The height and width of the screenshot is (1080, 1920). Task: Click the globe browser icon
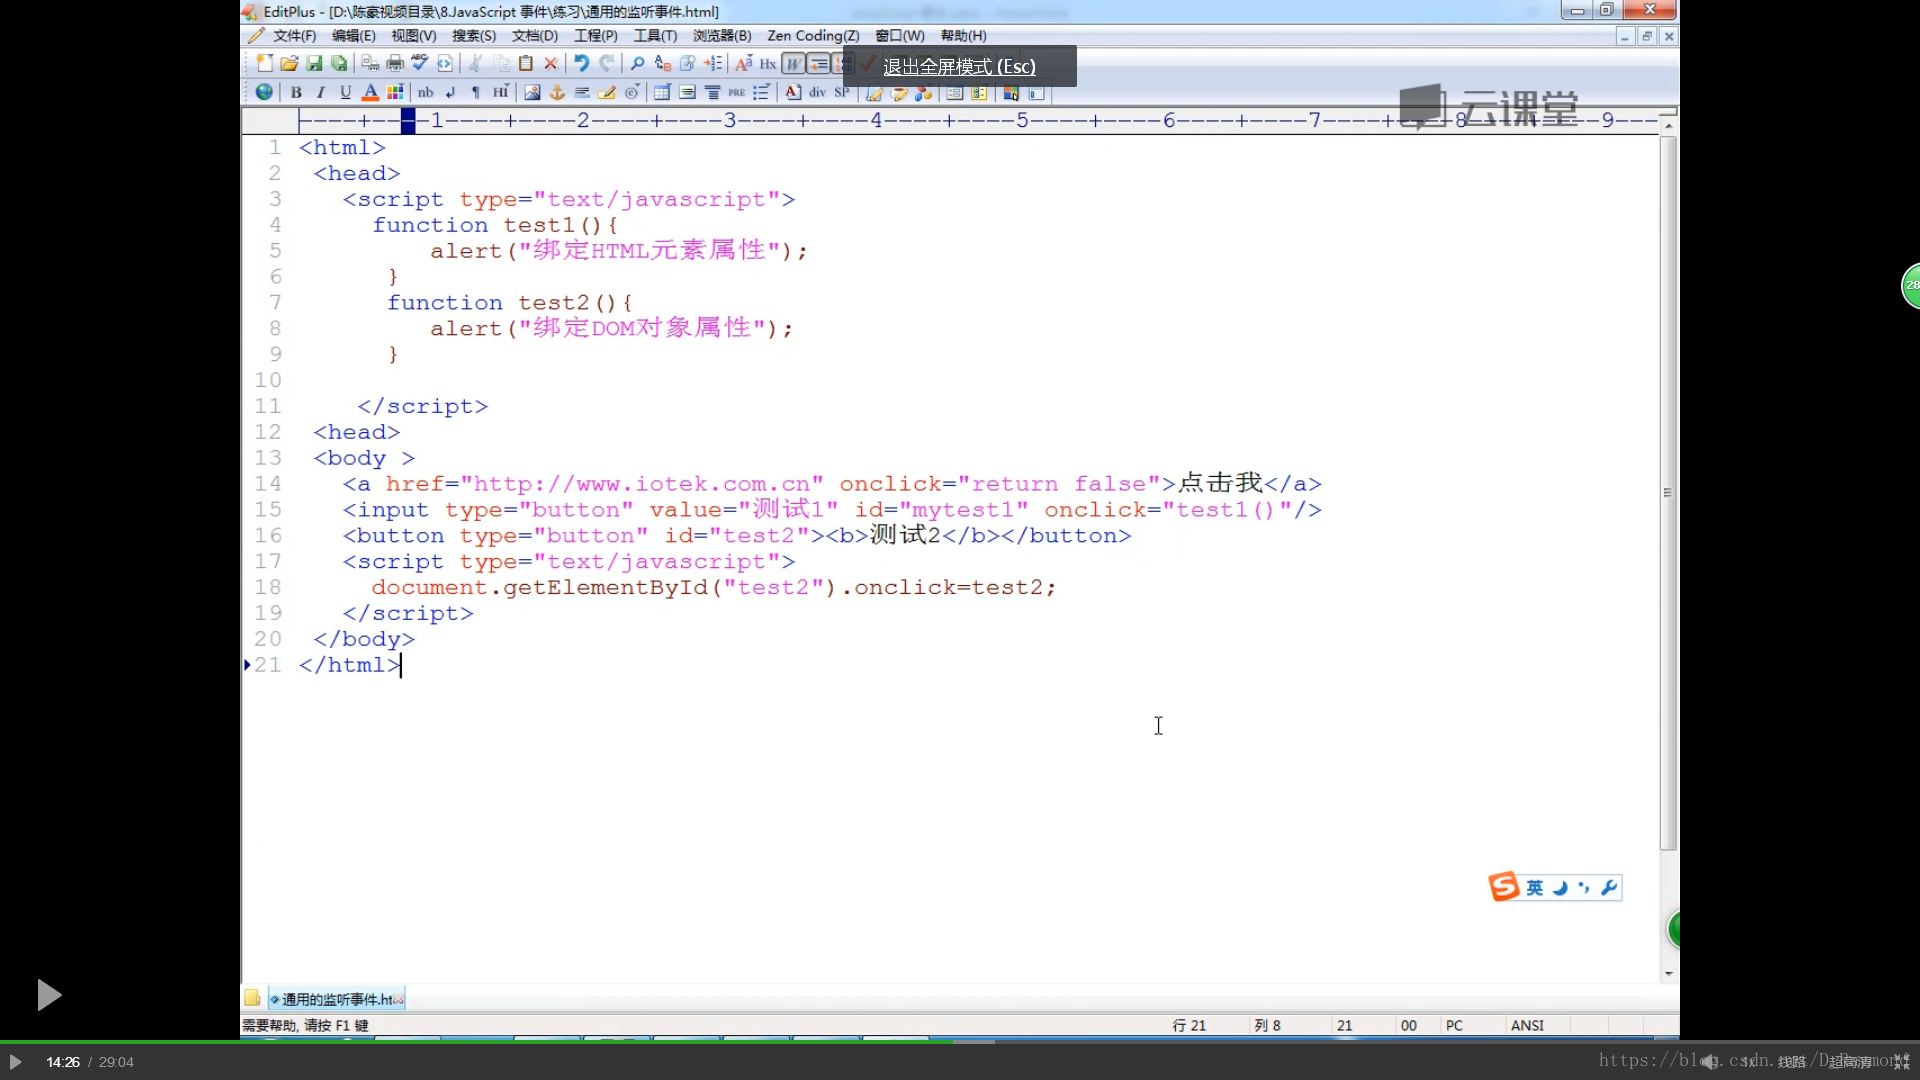point(264,92)
